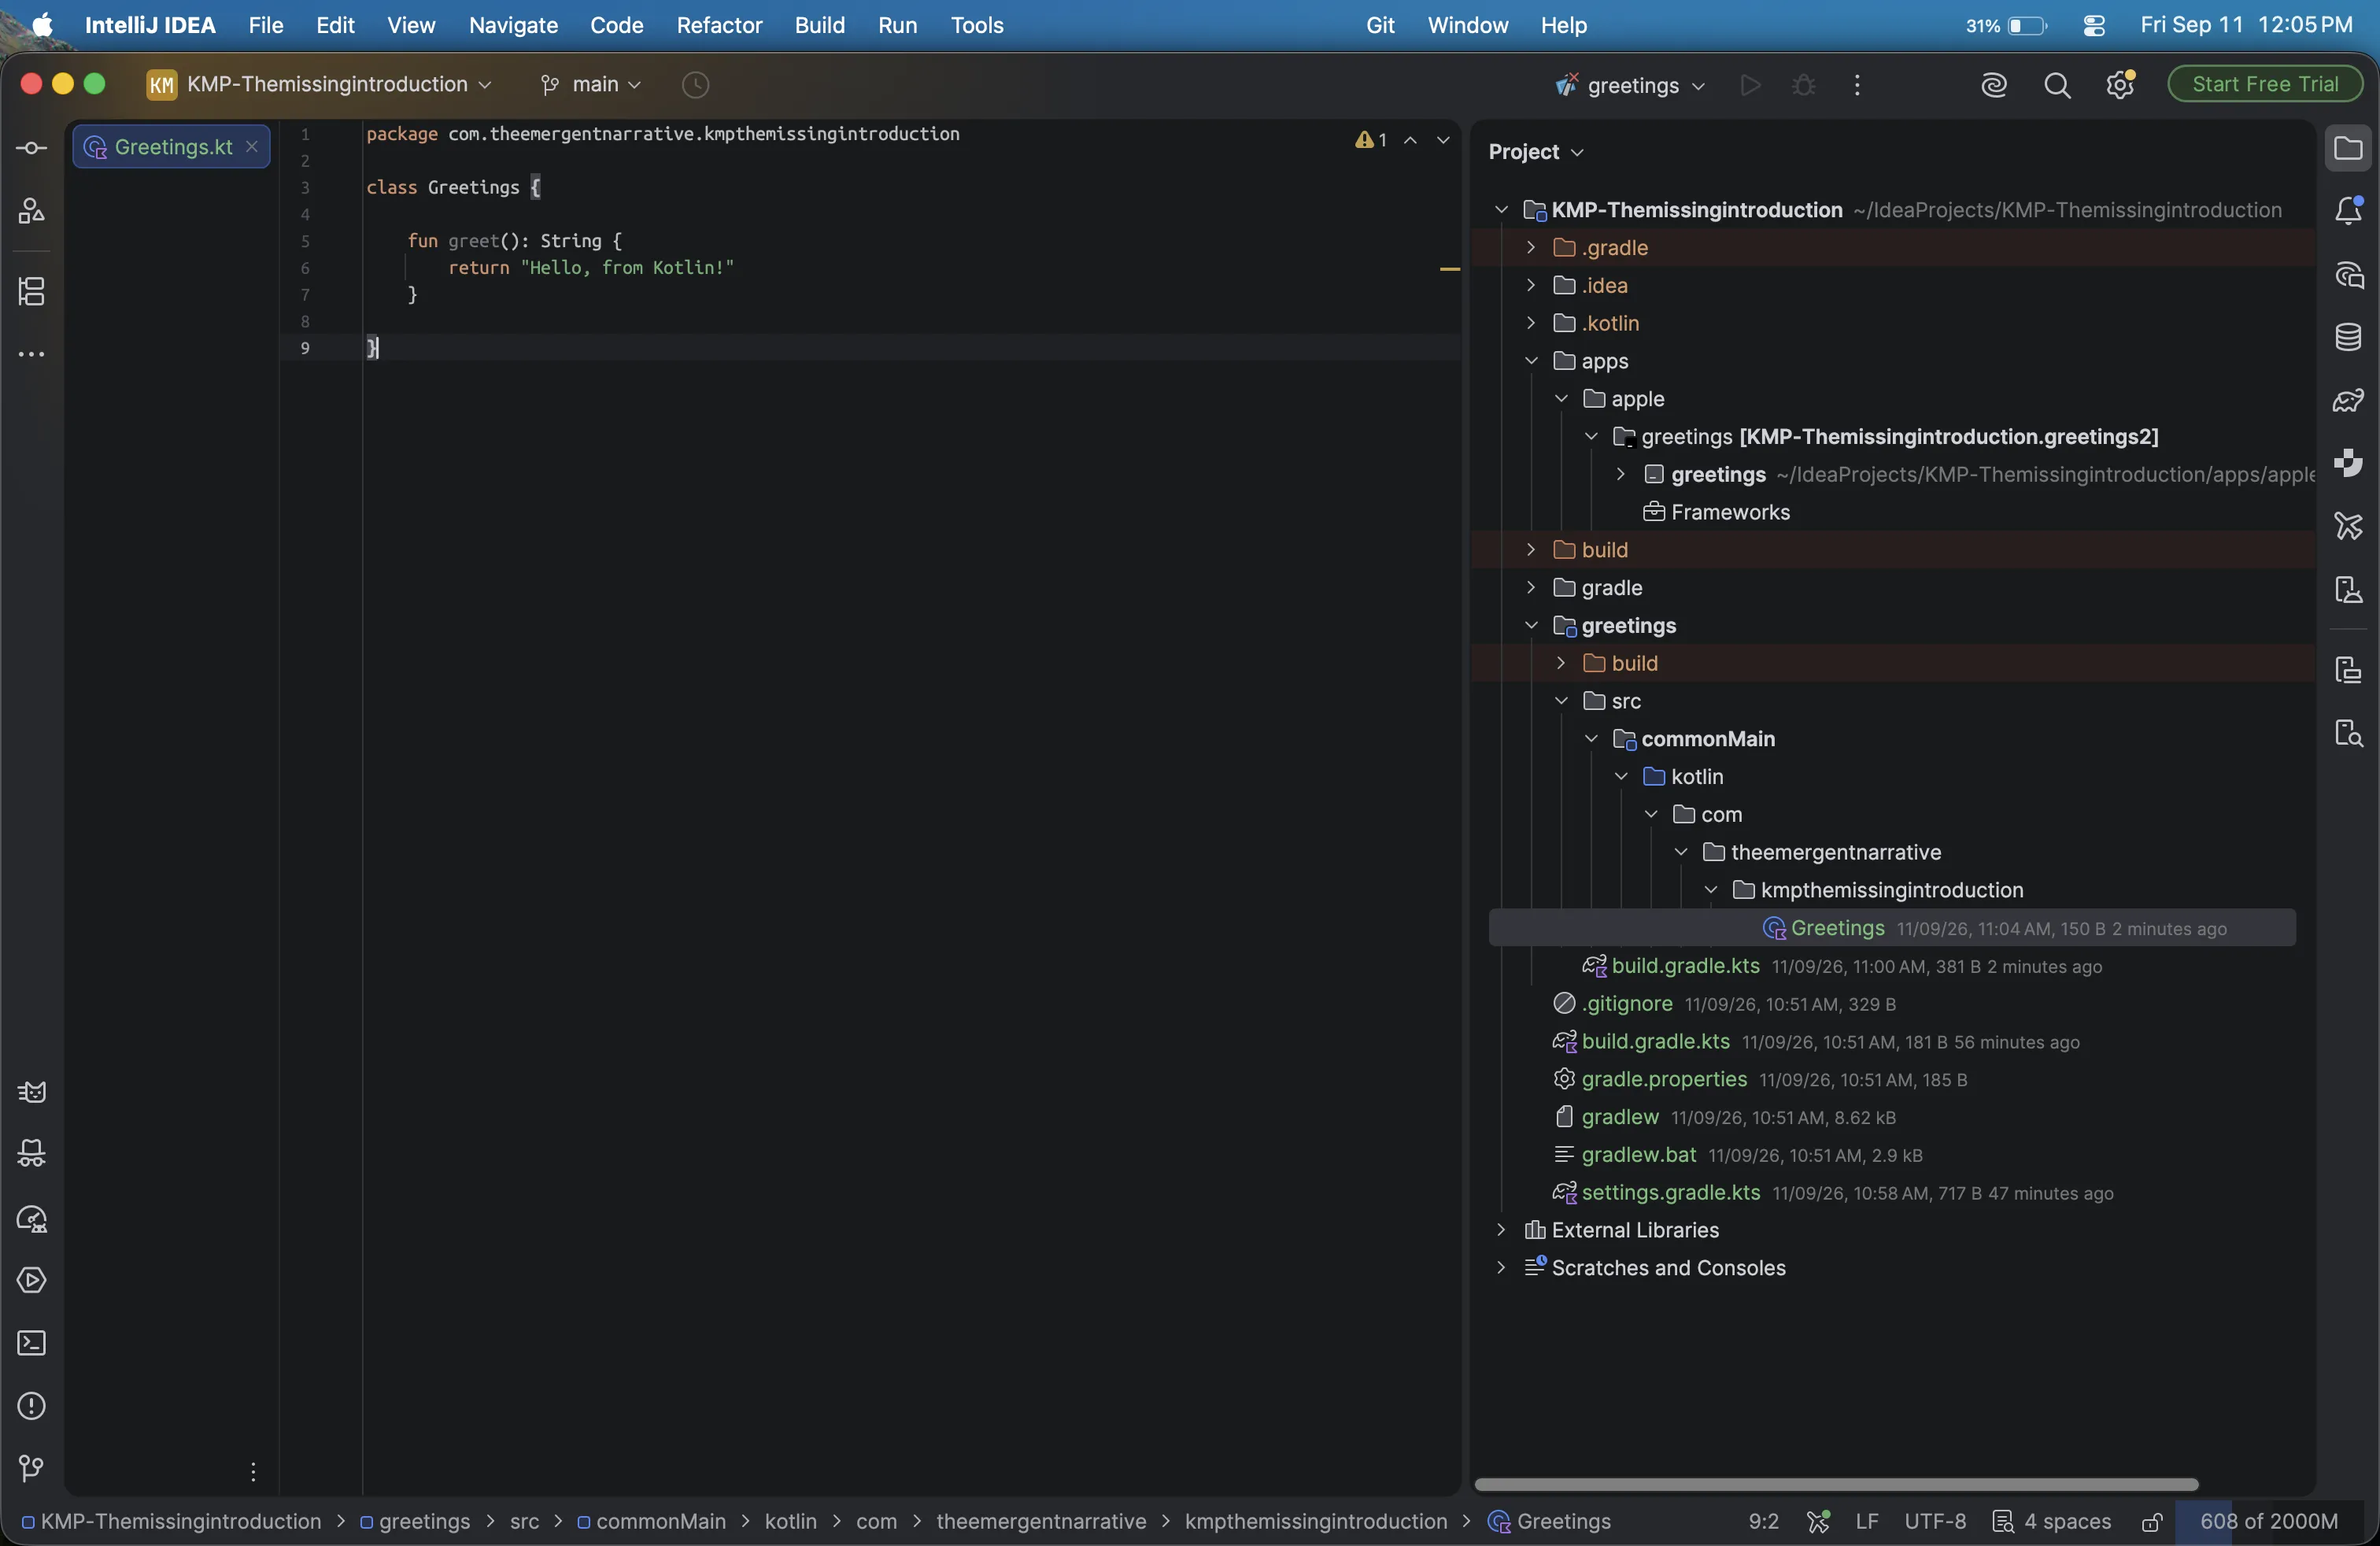The width and height of the screenshot is (2380, 1546).
Task: Click the recent activity clock icon
Action: [x=695, y=85]
